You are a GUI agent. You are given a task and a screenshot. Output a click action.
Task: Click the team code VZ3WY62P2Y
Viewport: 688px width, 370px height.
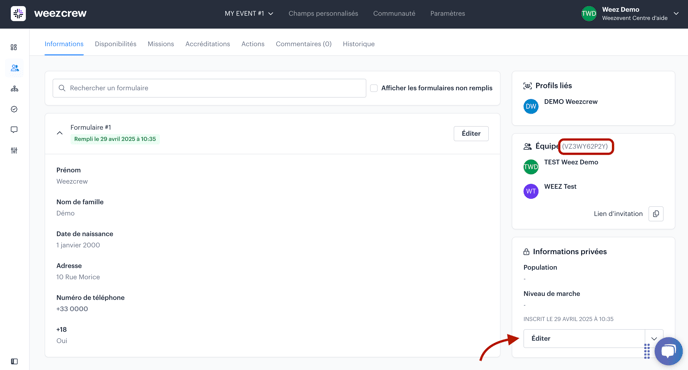[585, 147]
